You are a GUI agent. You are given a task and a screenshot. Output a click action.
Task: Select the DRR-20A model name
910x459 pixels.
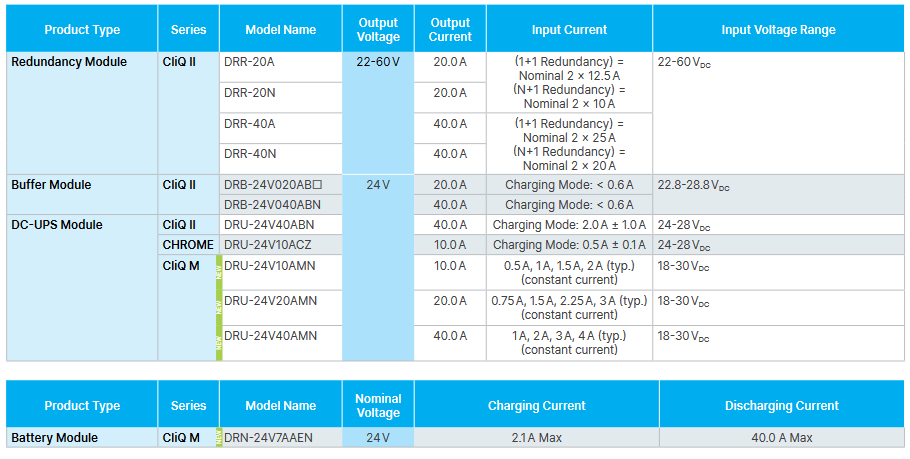[250, 62]
